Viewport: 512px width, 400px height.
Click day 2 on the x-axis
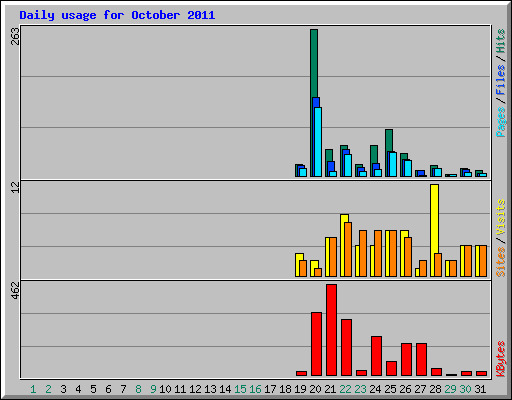pos(48,389)
